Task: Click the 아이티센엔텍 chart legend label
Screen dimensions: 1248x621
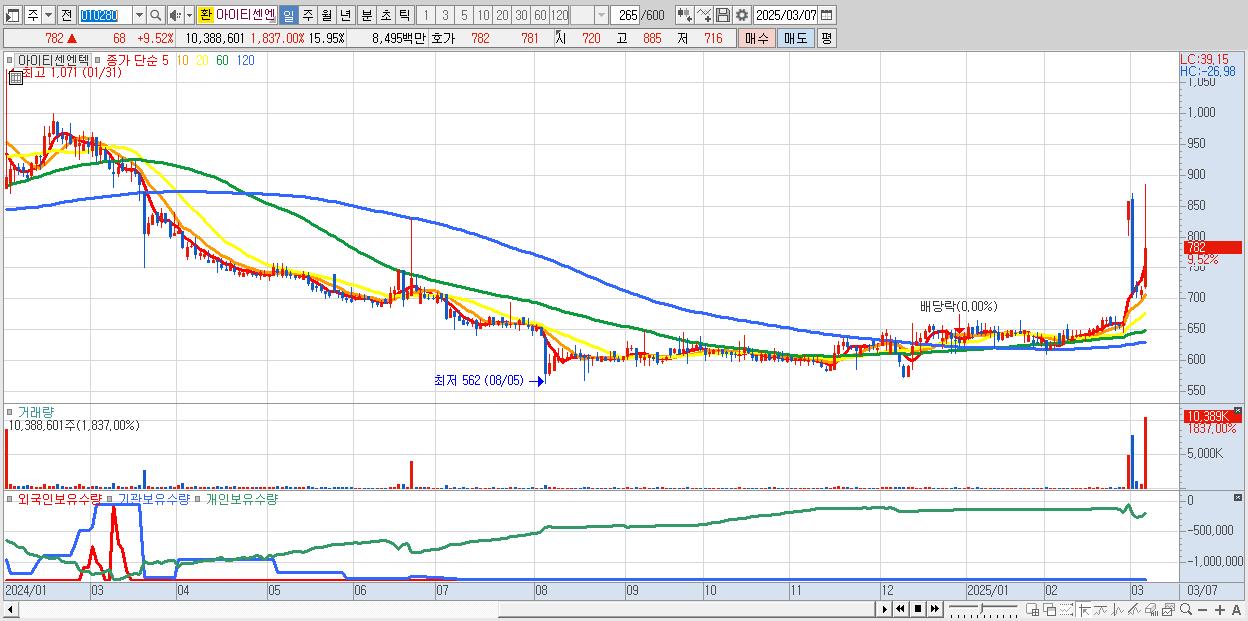Action: click(x=53, y=60)
